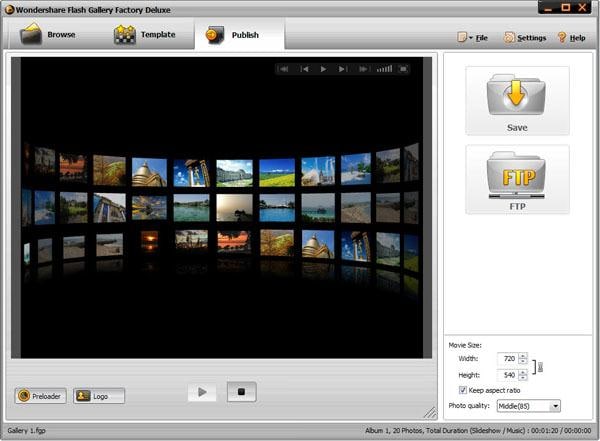The height and width of the screenshot is (441, 600).
Task: Select hazy sunset thumbnail in middle row
Action: pyautogui.click(x=234, y=207)
